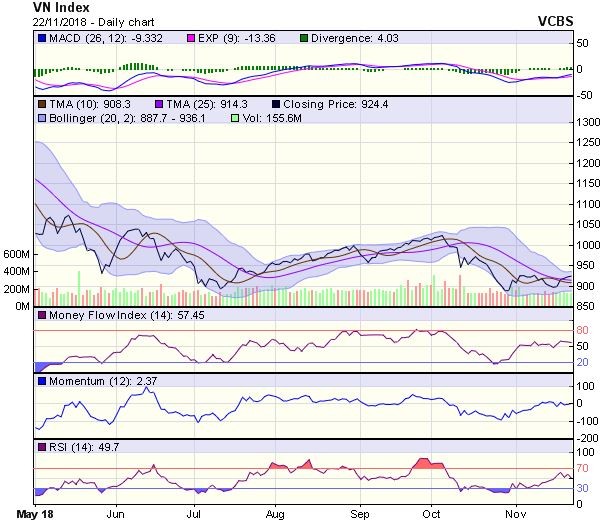
Task: Click the blue MACD legend swatch
Action: [41, 39]
